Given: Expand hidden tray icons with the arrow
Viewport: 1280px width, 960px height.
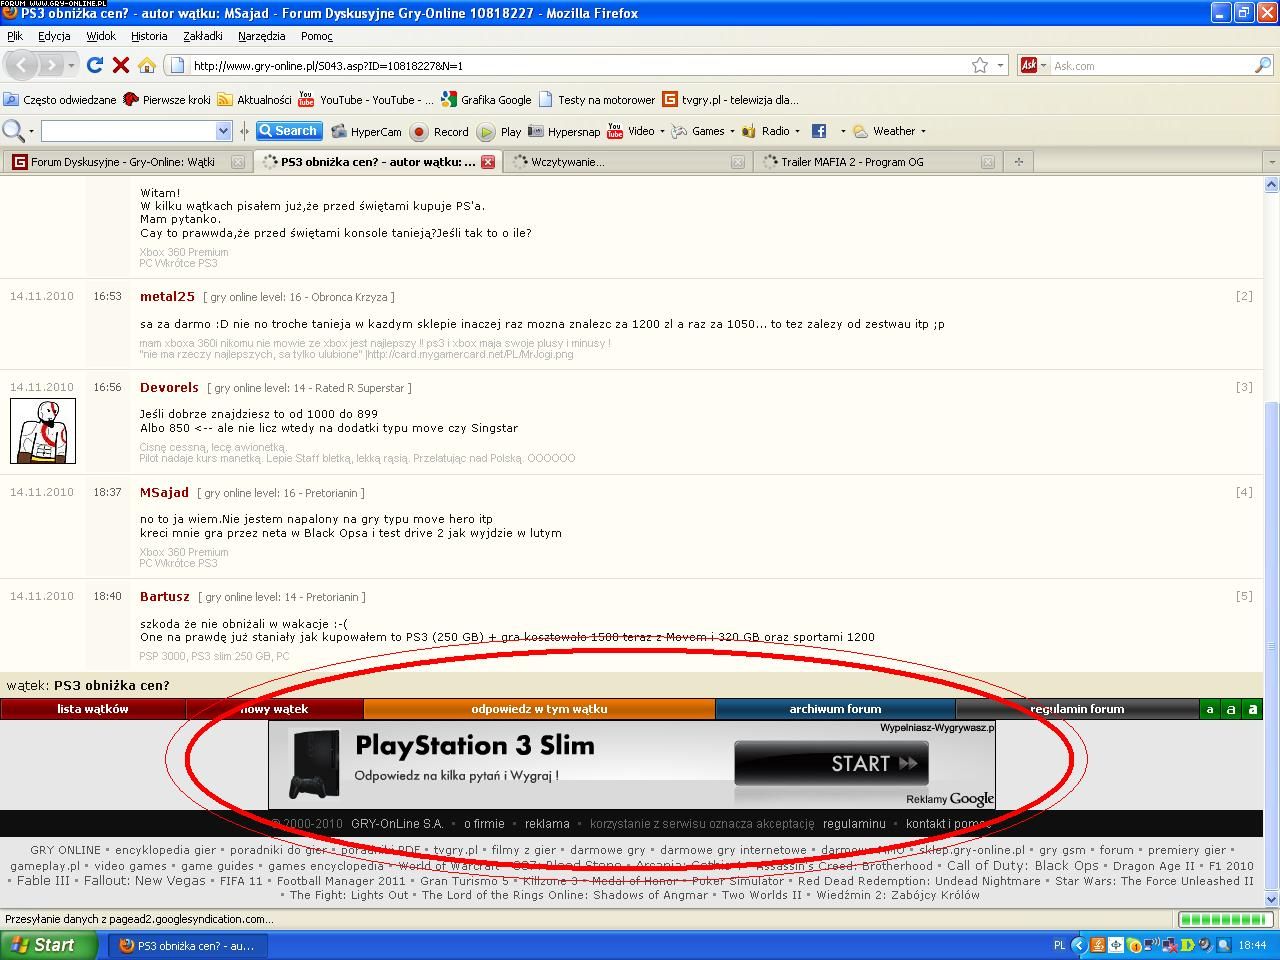Looking at the screenshot, I should point(1078,945).
